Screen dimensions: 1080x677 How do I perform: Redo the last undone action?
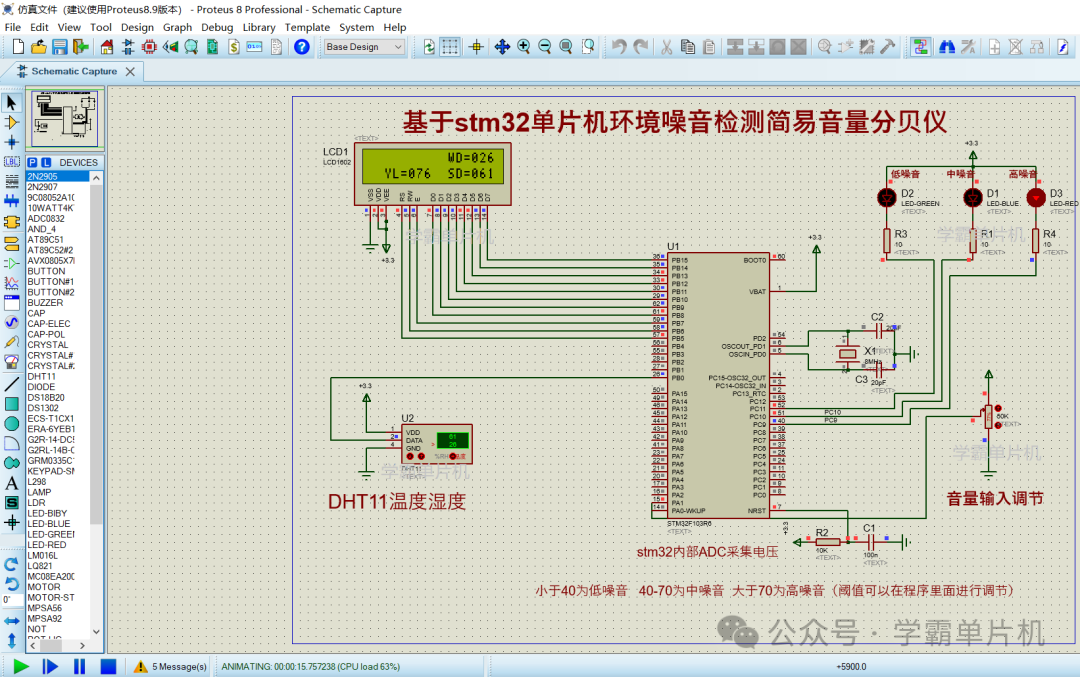tap(641, 47)
